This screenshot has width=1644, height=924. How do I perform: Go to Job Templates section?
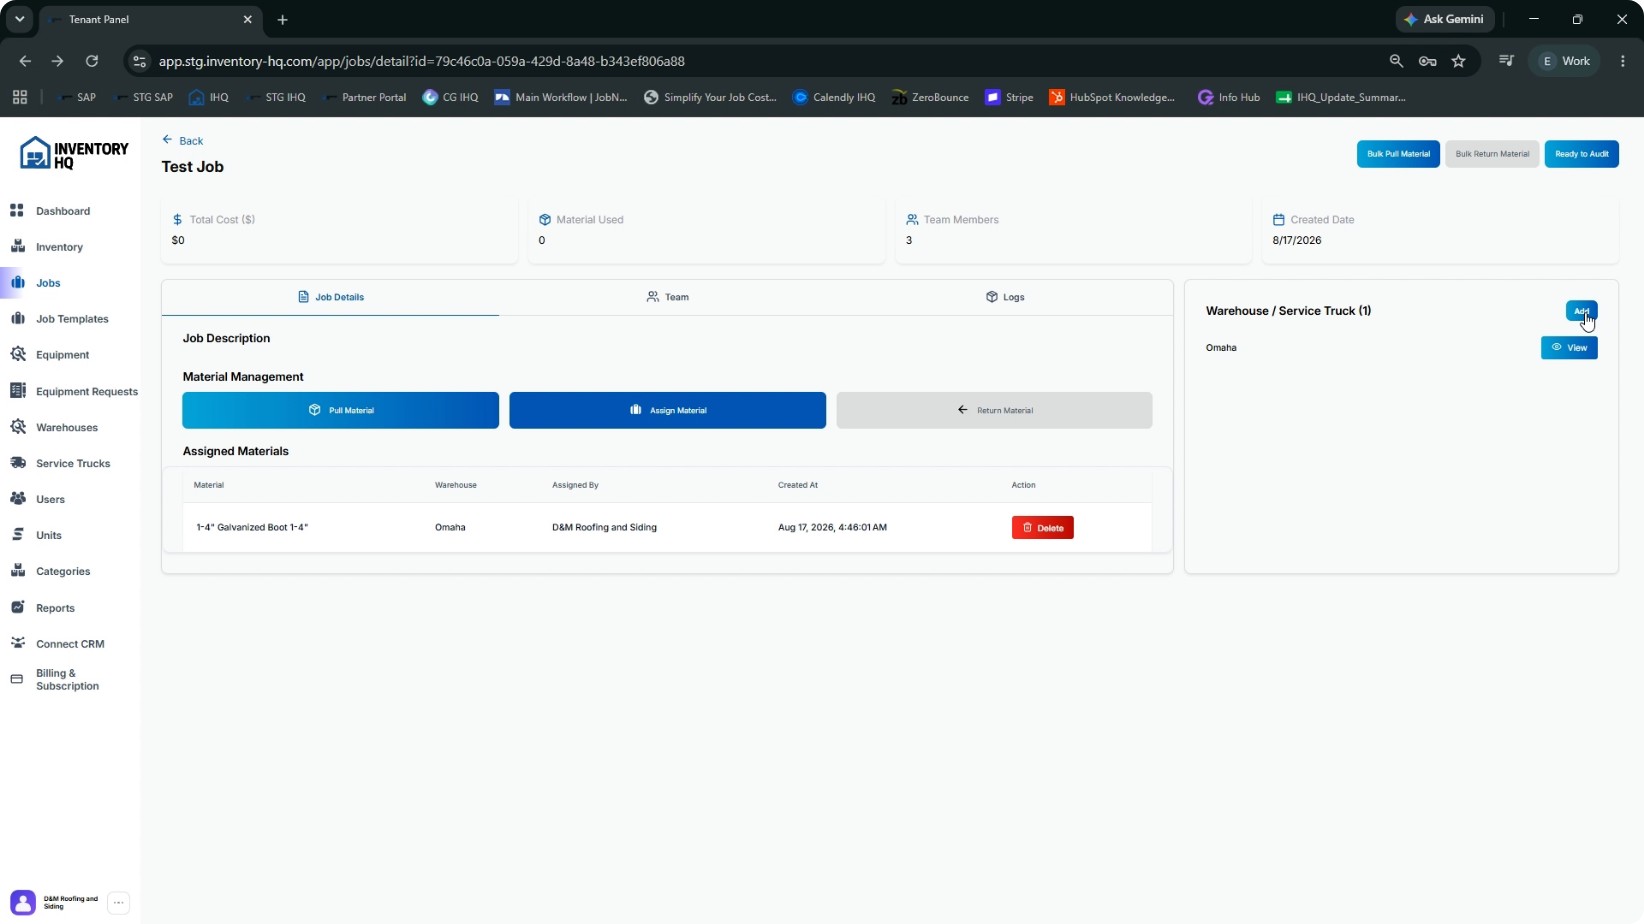coord(72,319)
